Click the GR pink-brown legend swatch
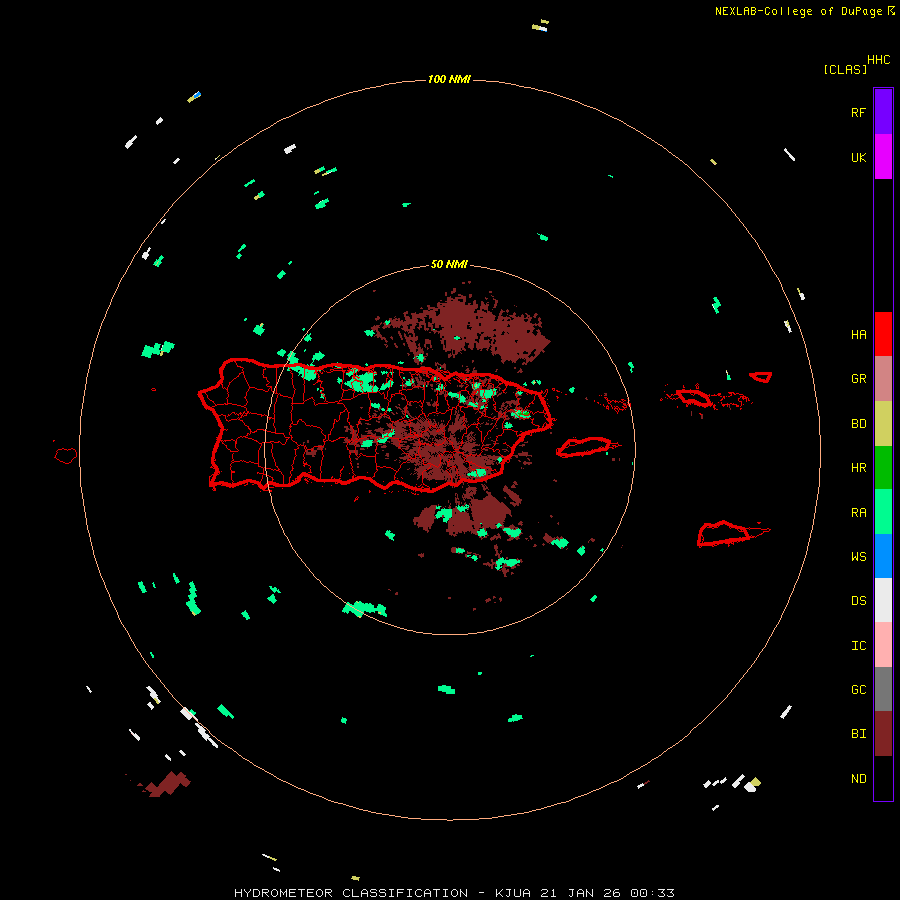This screenshot has width=900, height=900. 883,379
